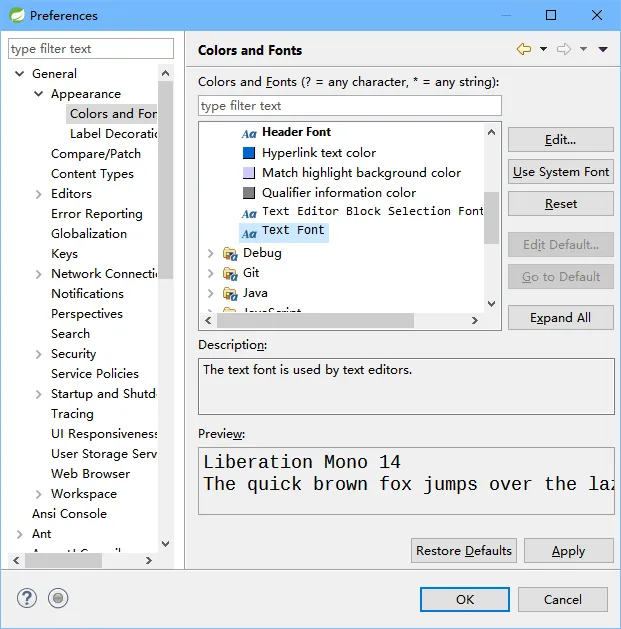Click the Spring leaf icon in title bar
The height and width of the screenshot is (629, 621).
click(17, 15)
